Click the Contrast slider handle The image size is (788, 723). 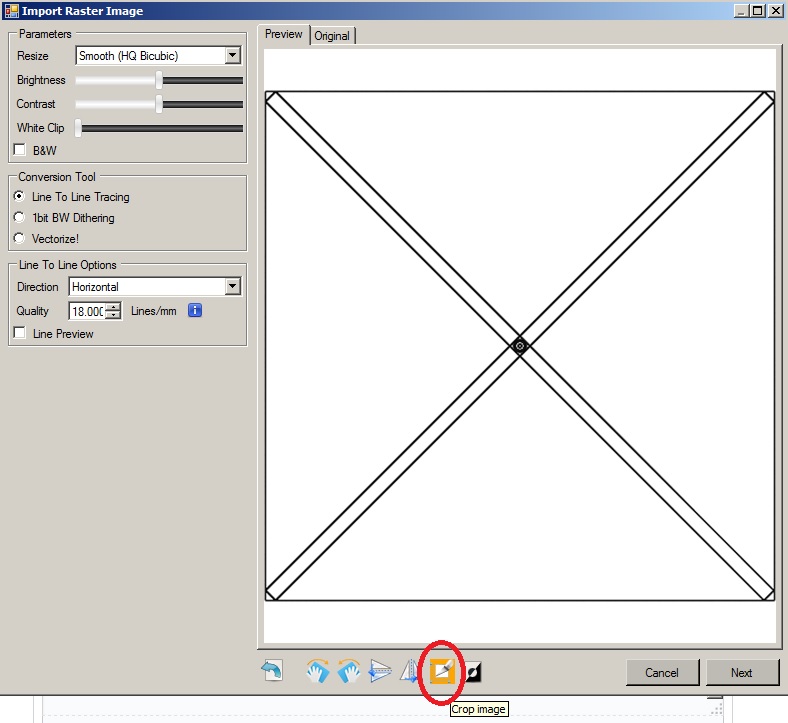pos(159,104)
